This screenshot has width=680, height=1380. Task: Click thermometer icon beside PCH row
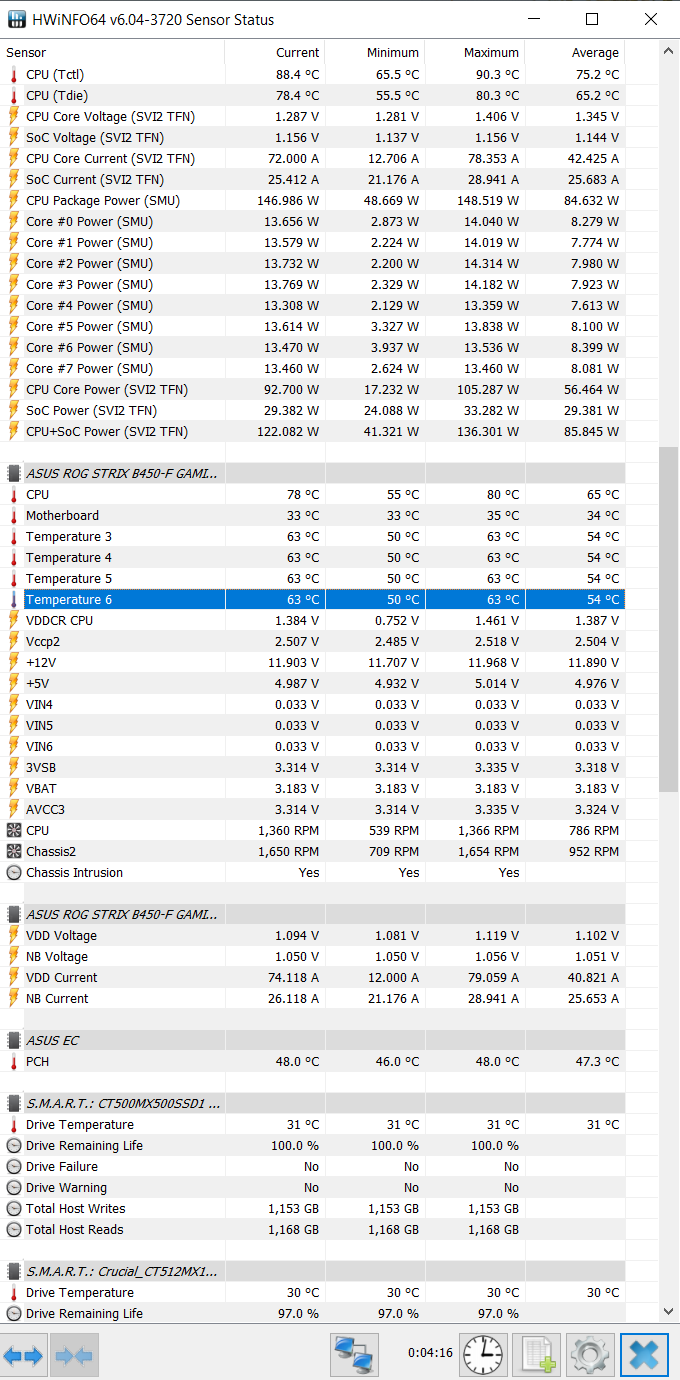pyautogui.click(x=14, y=1061)
